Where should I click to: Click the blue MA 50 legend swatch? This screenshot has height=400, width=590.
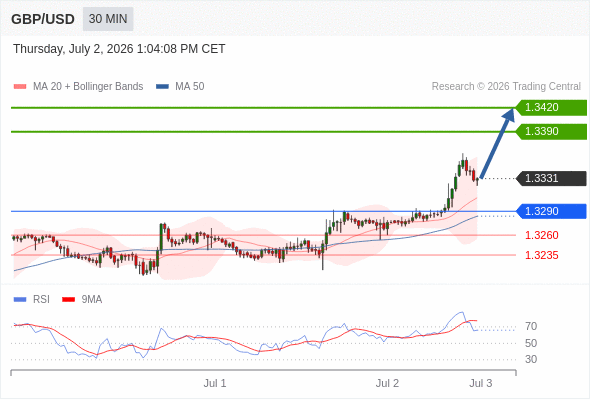click(162, 87)
